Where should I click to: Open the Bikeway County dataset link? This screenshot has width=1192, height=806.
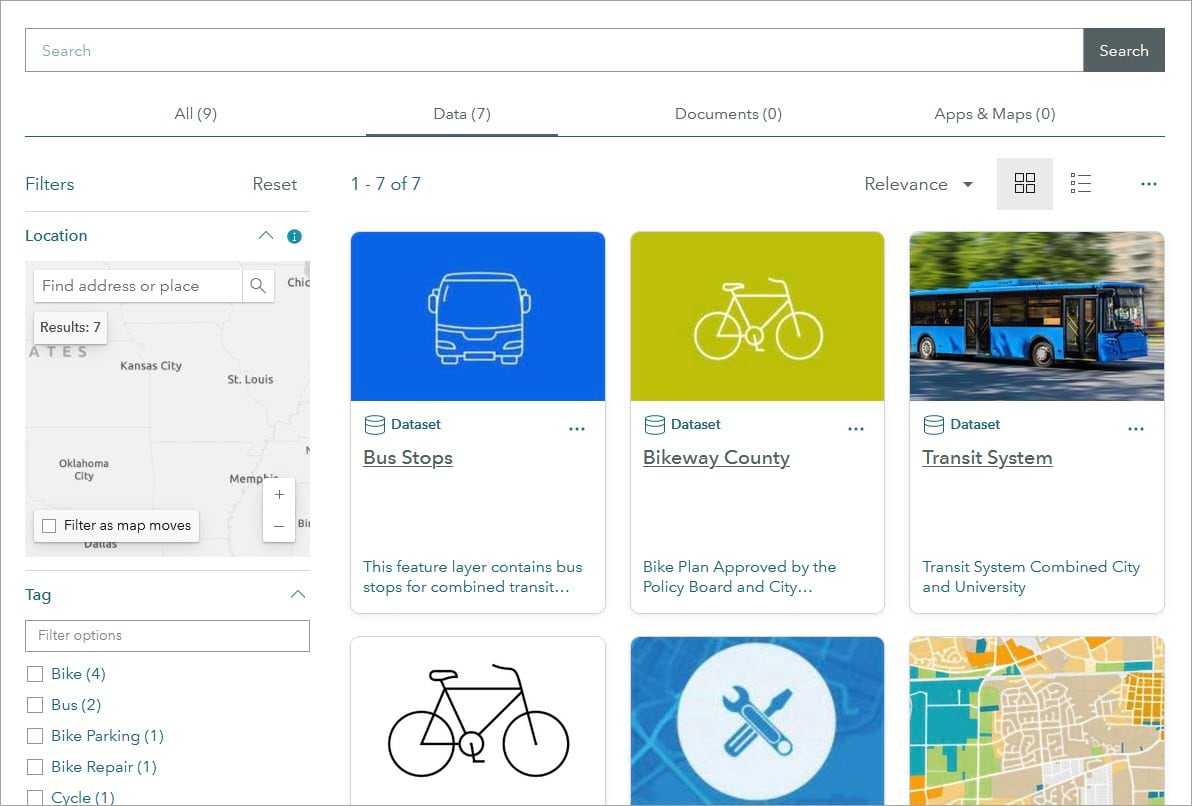(716, 458)
